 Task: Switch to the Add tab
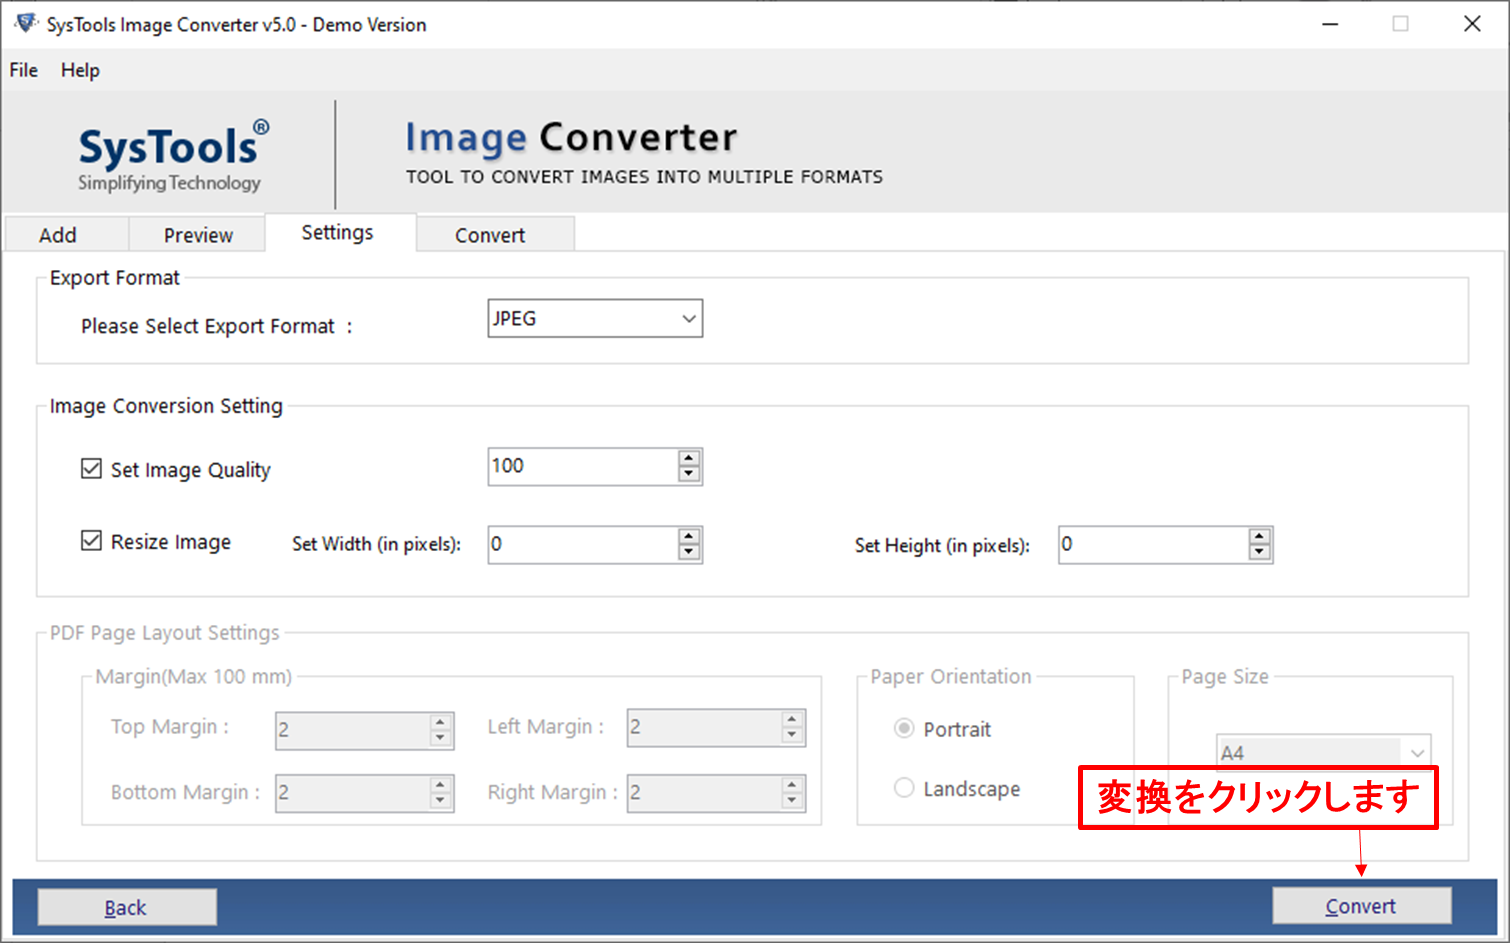66,235
